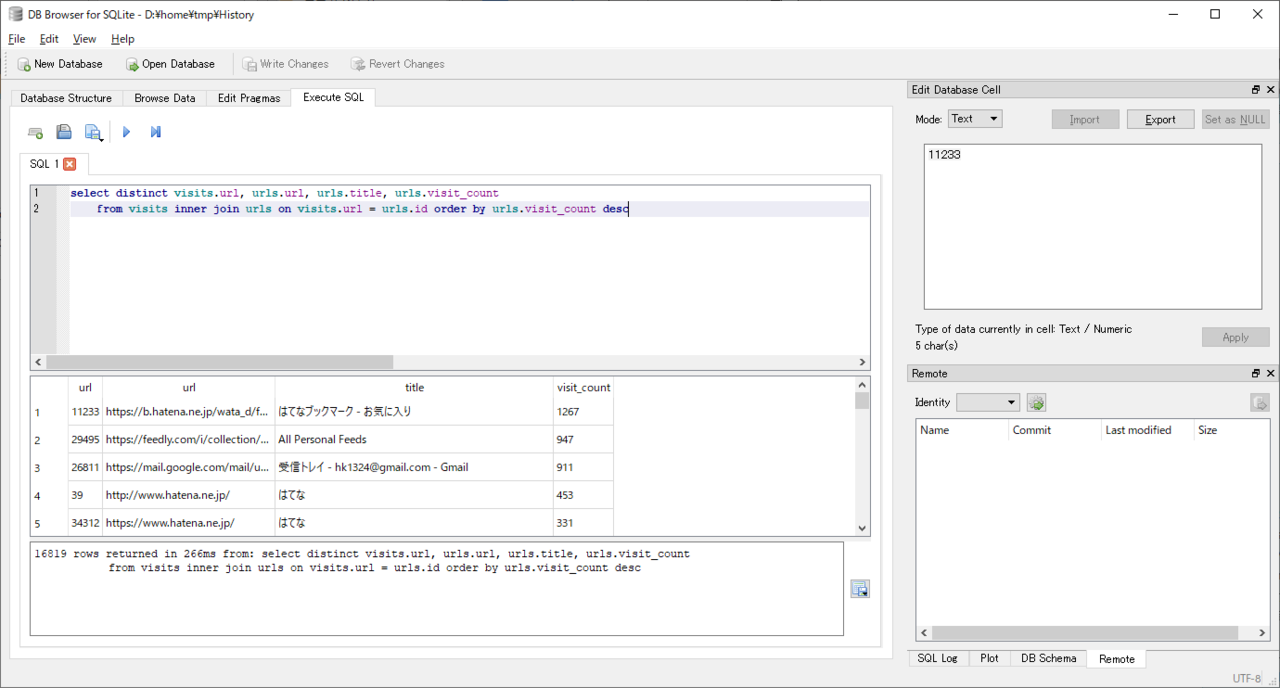Open the Mode dropdown set to Text
The height and width of the screenshot is (688, 1280).
(975, 119)
